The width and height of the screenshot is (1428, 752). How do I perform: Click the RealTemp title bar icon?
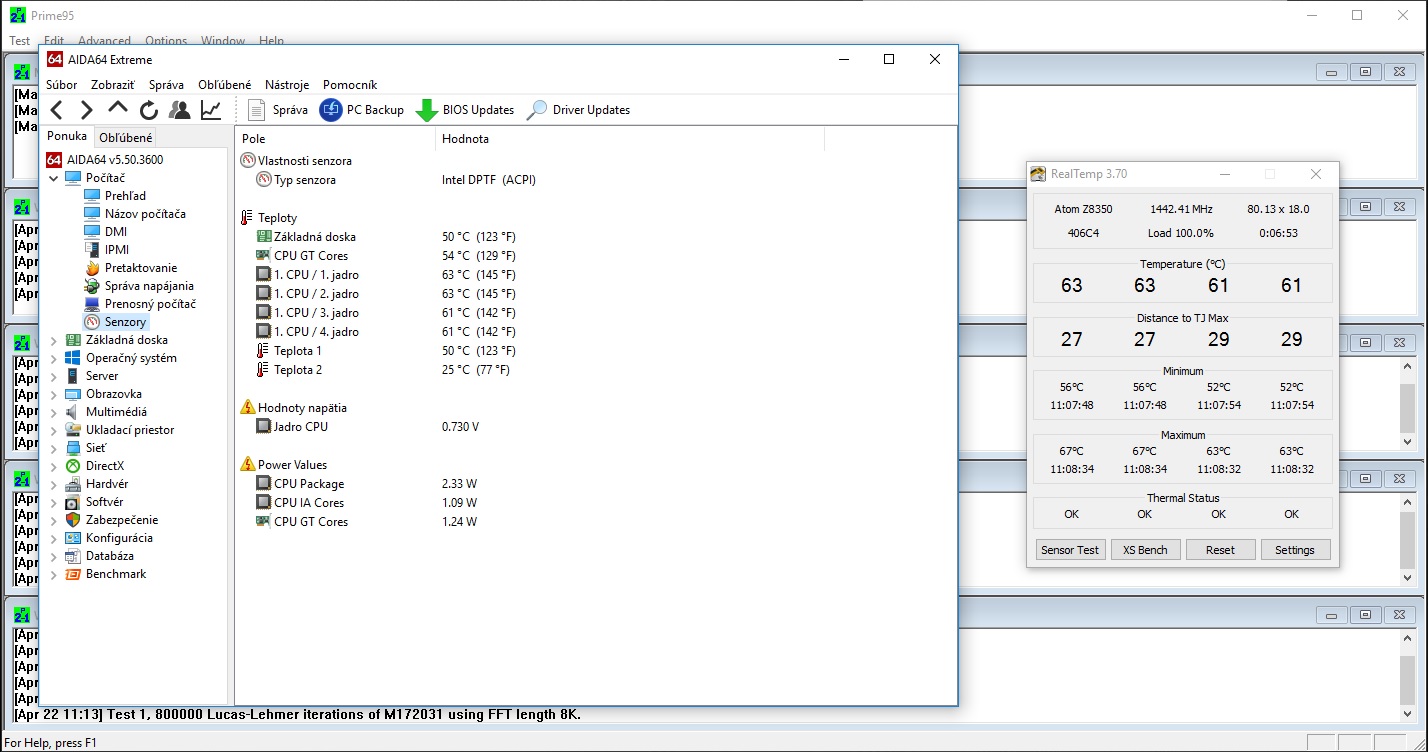1039,174
